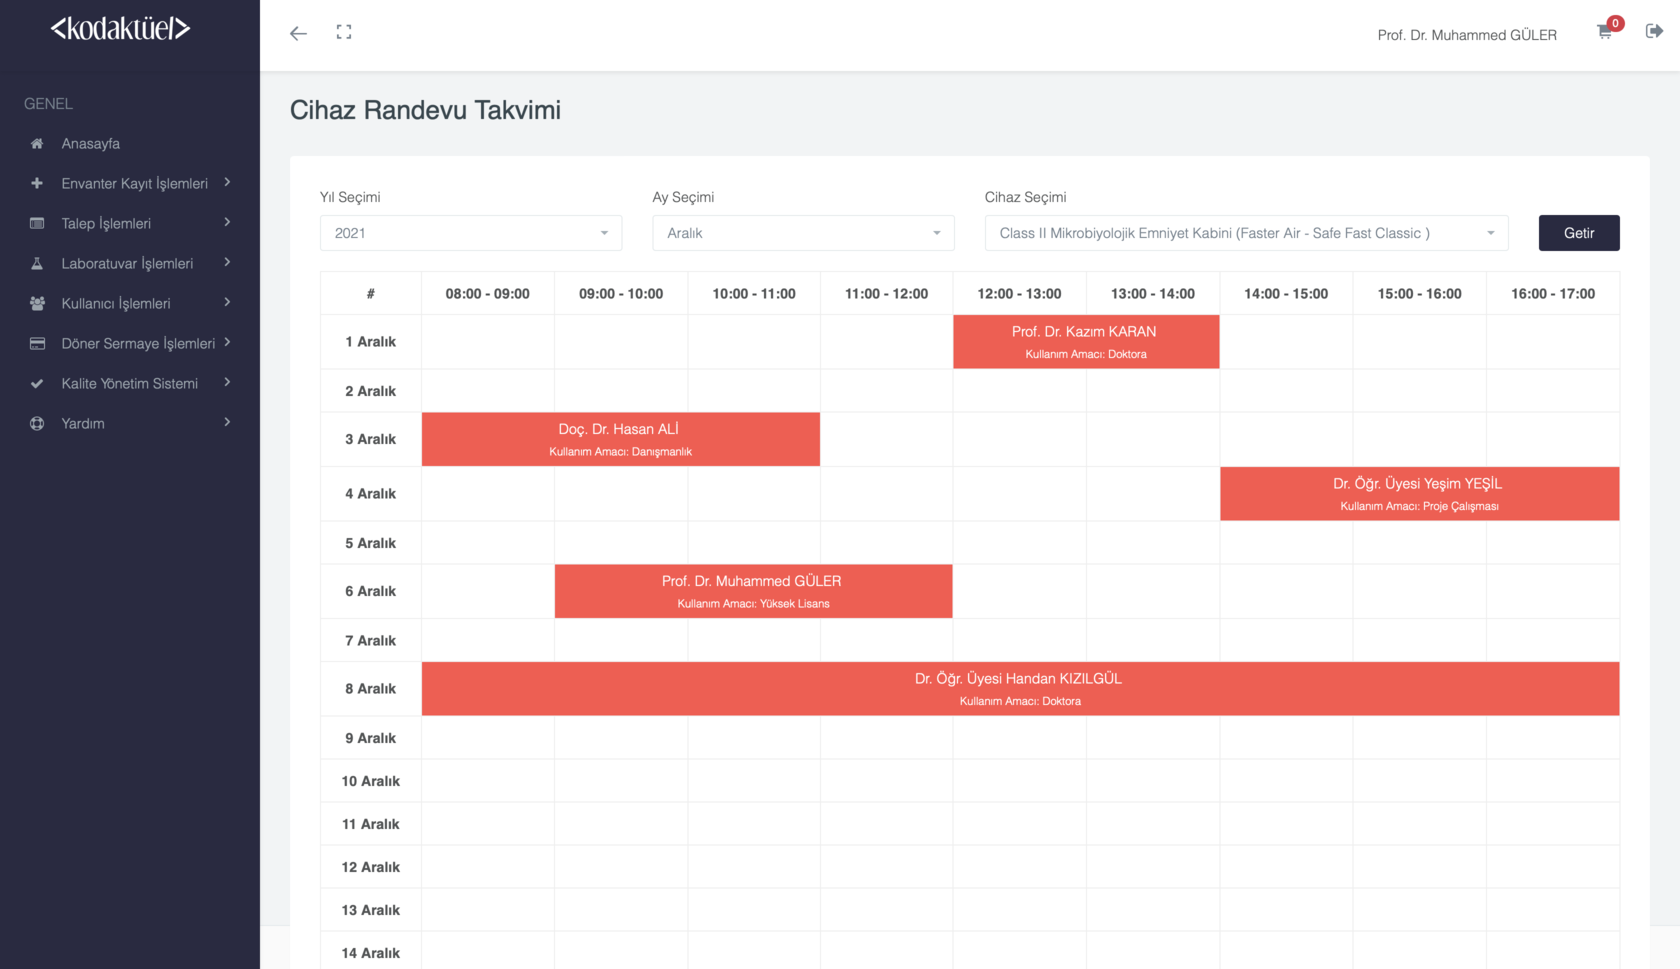The height and width of the screenshot is (969, 1680).
Task: Toggle fullscreen mode icon
Action: click(344, 32)
